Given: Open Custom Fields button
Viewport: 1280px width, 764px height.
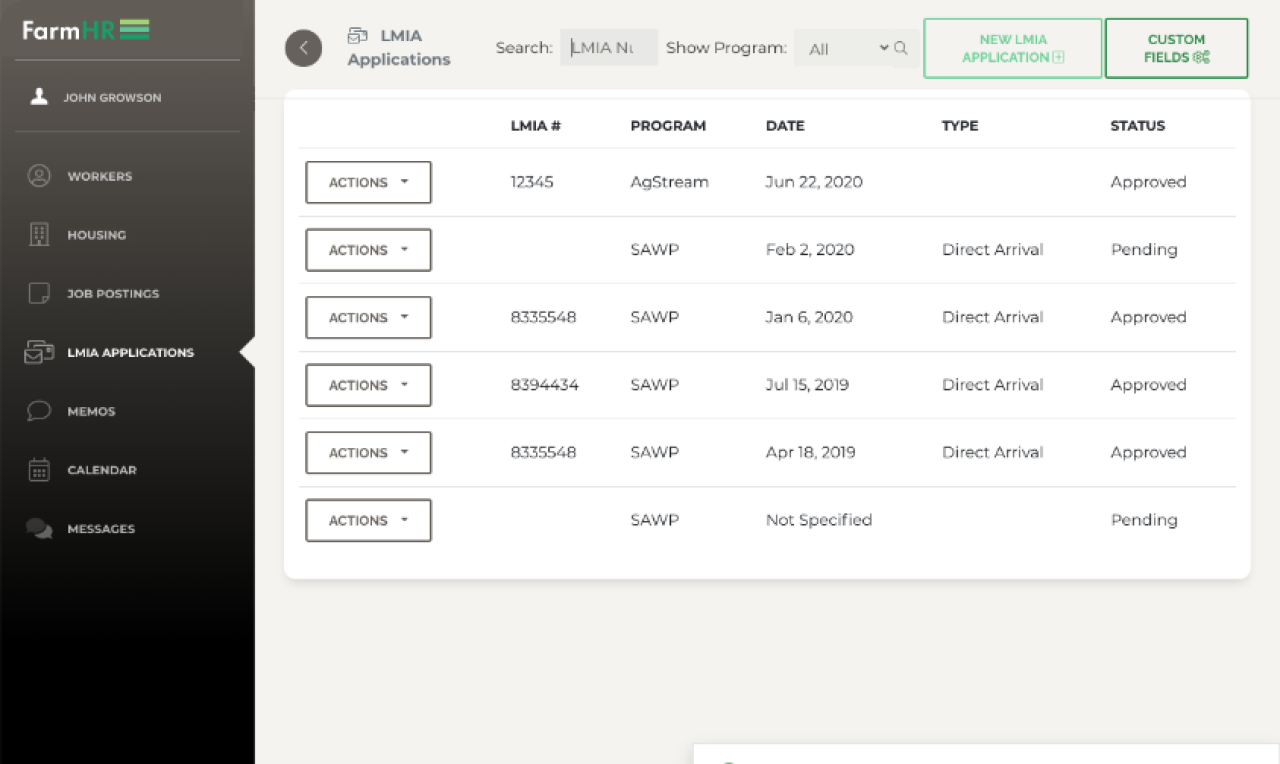Looking at the screenshot, I should point(1177,48).
